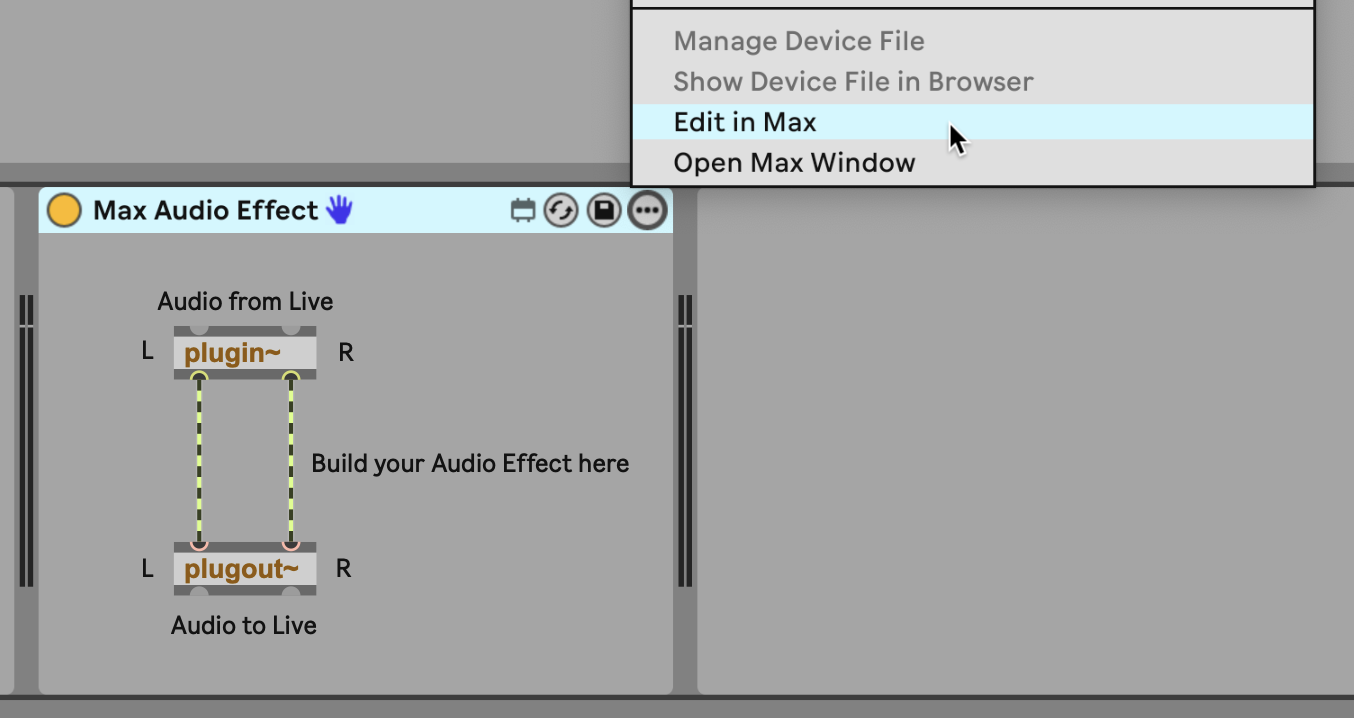1354x718 pixels.
Task: Click the level meter left of the device
Action: pos(26,440)
